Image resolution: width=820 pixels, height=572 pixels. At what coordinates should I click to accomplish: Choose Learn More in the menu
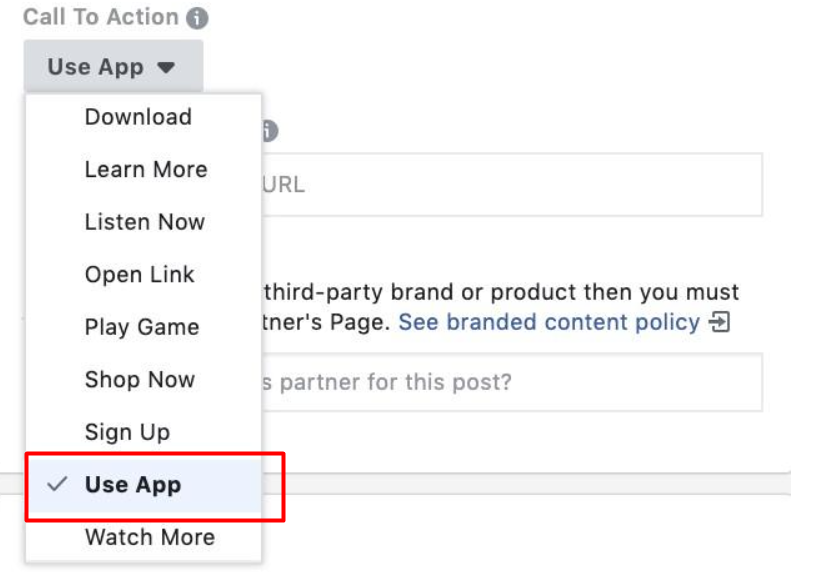(x=146, y=169)
